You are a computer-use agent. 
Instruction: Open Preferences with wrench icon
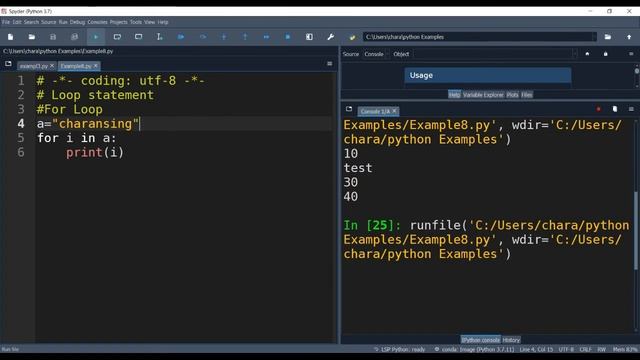(x=331, y=37)
